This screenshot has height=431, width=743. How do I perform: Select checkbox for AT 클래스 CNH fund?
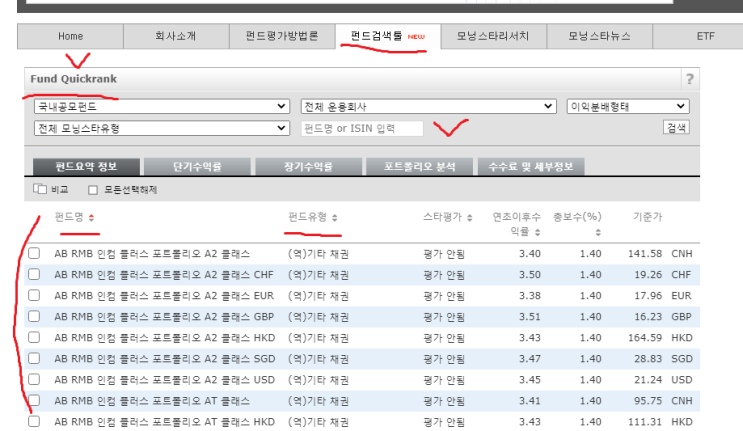tap(34, 400)
